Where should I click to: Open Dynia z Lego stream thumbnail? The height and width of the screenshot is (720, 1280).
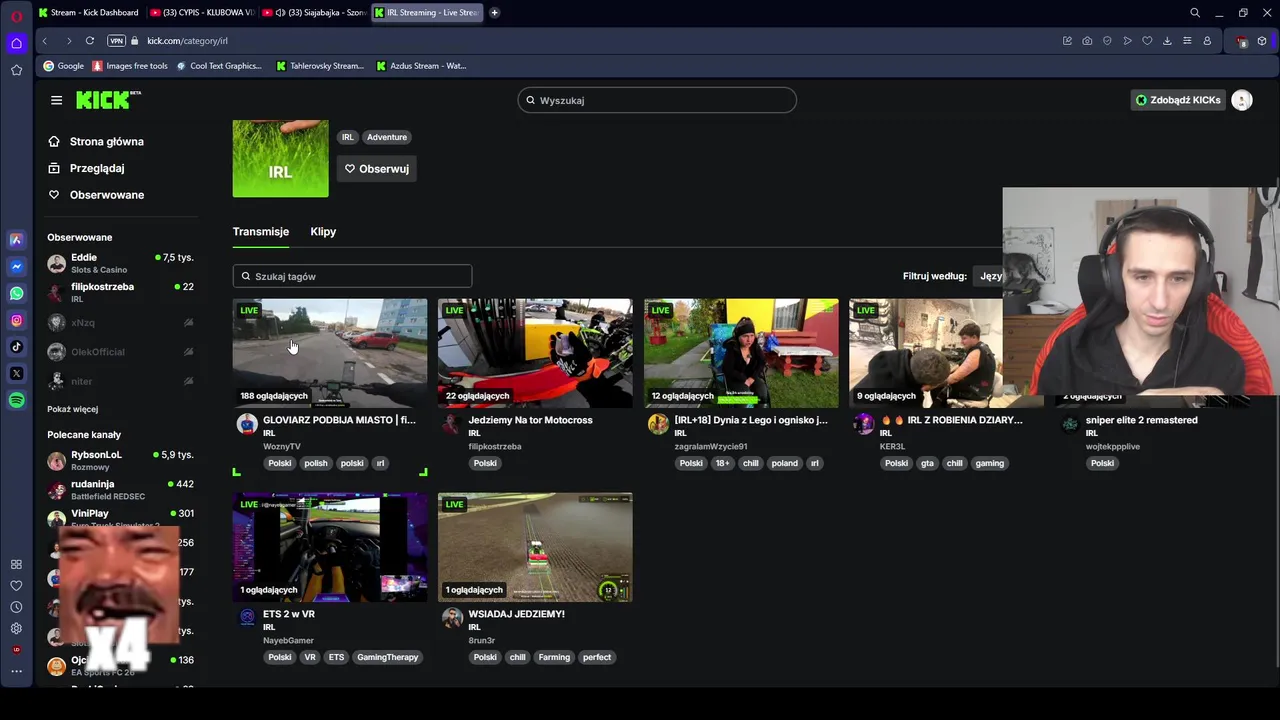[x=741, y=353]
